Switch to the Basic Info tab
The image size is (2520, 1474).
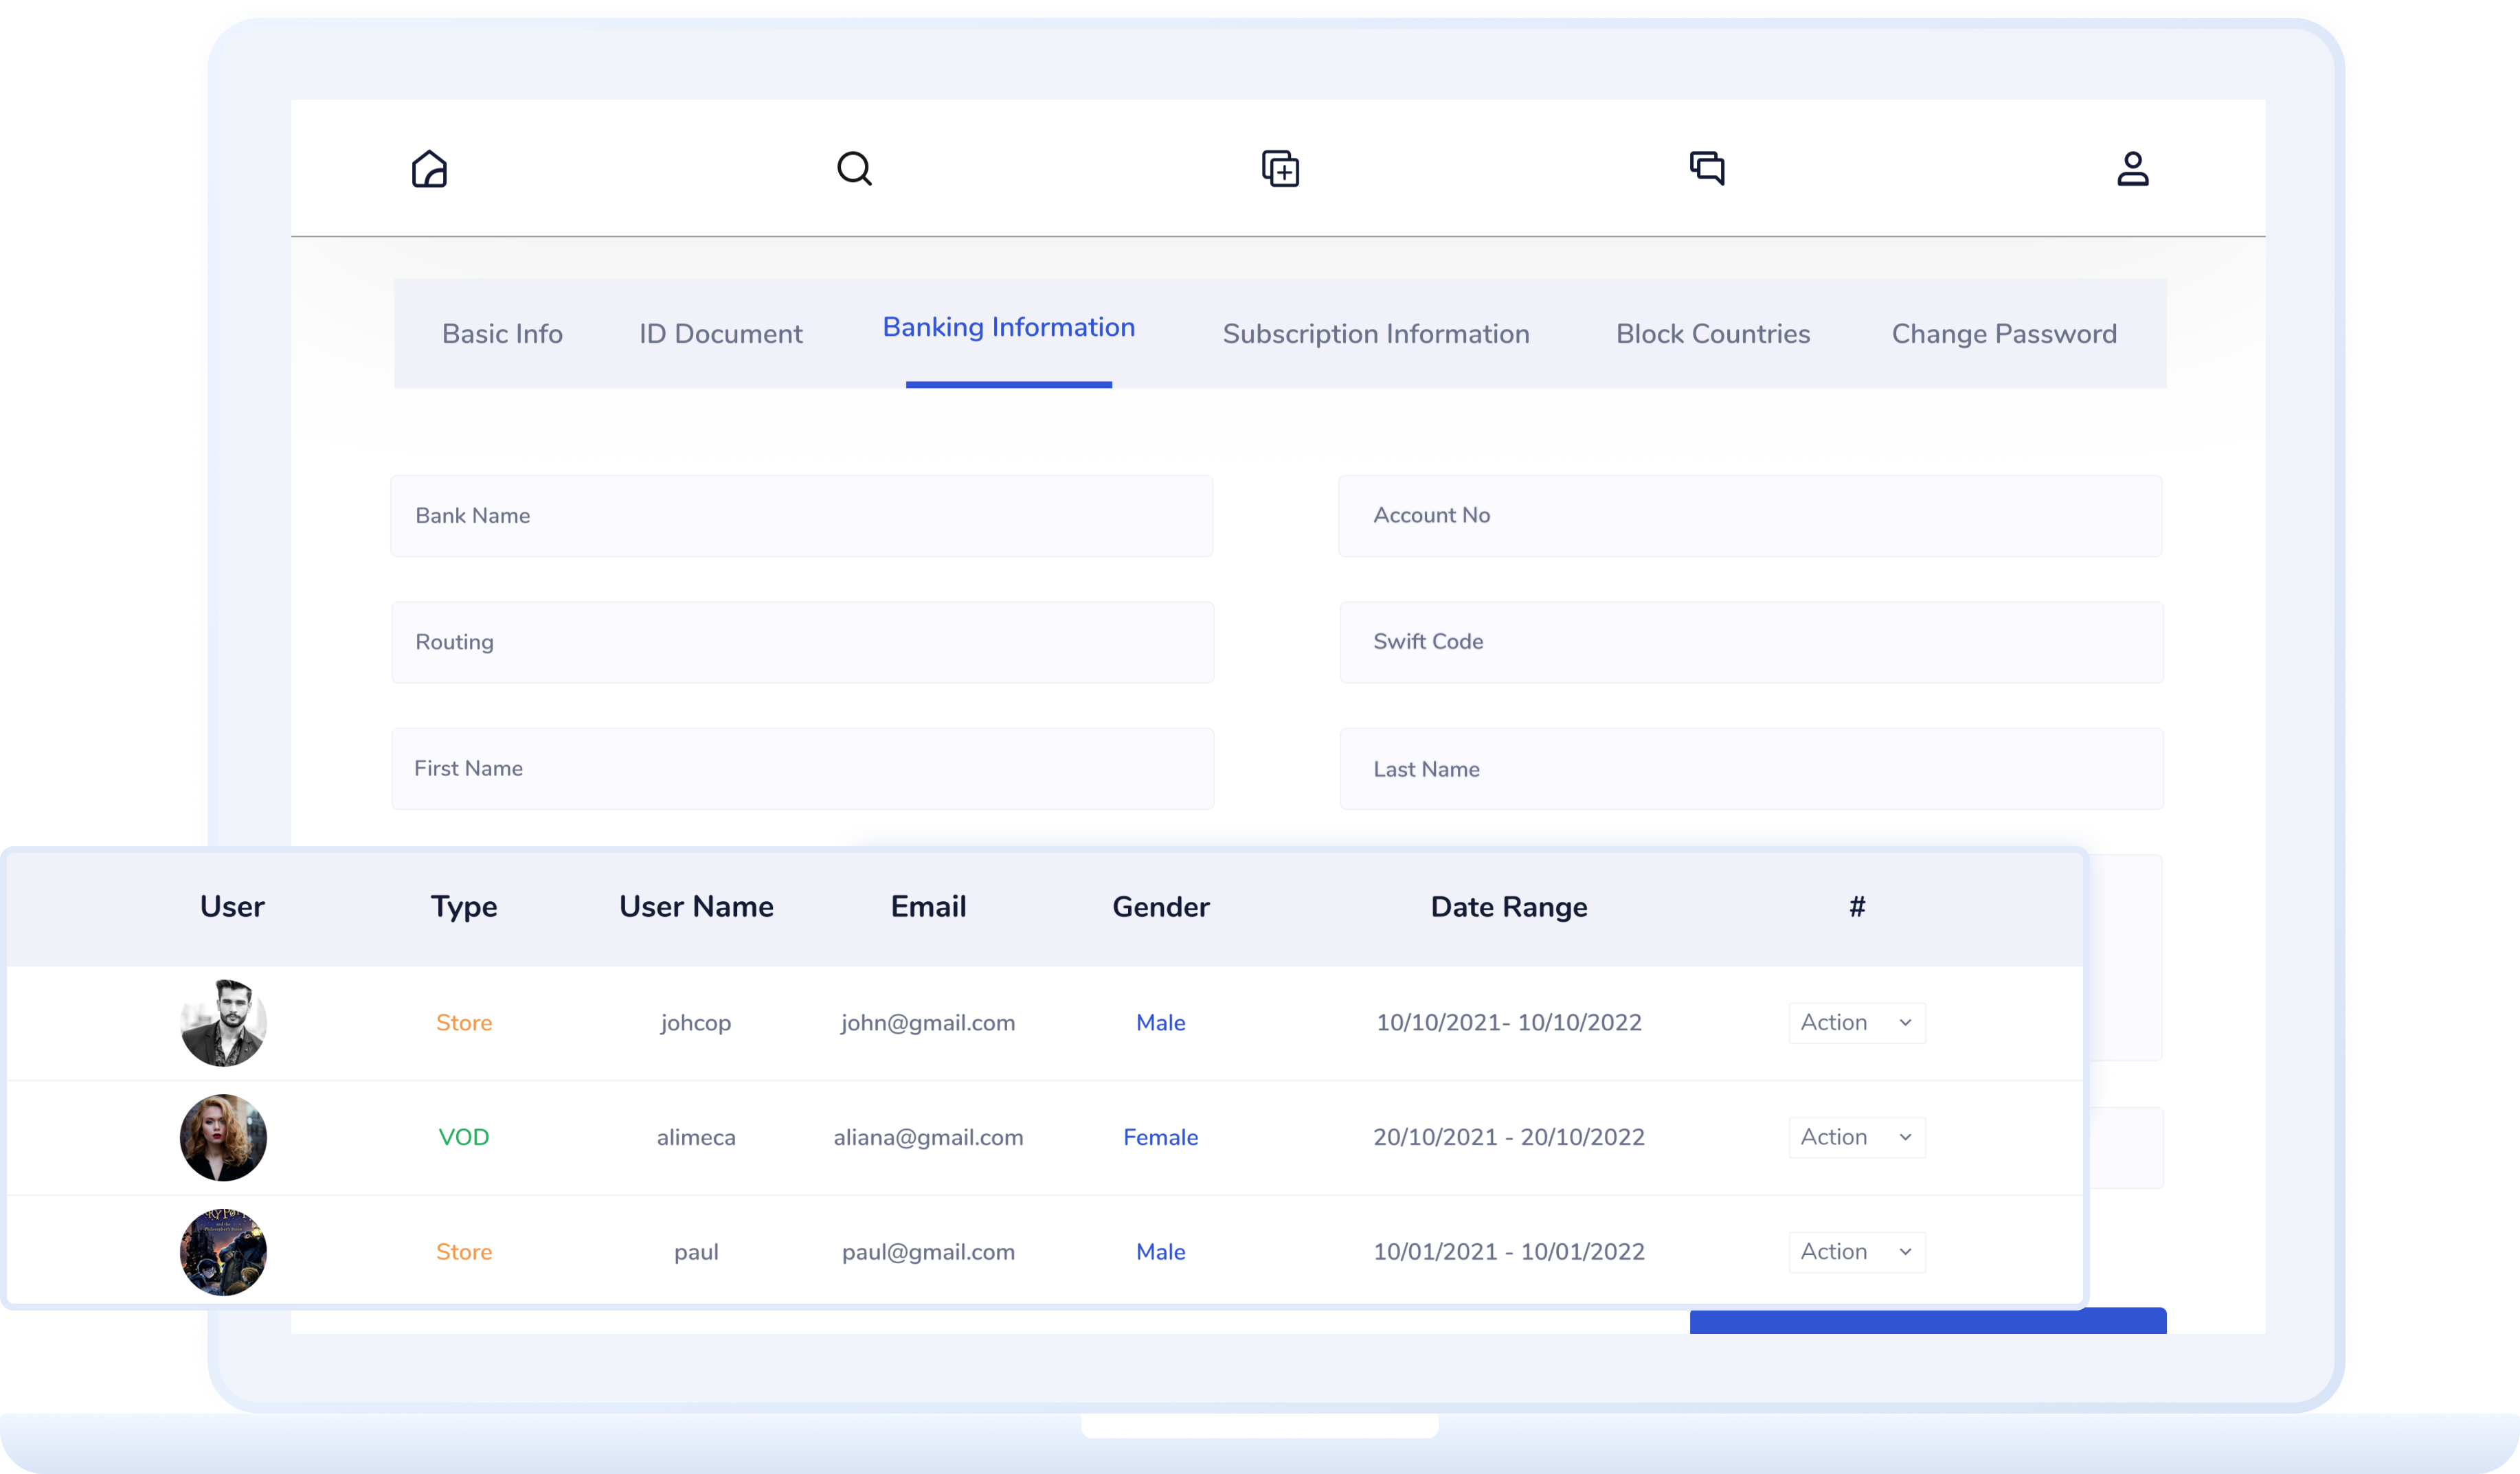click(502, 334)
